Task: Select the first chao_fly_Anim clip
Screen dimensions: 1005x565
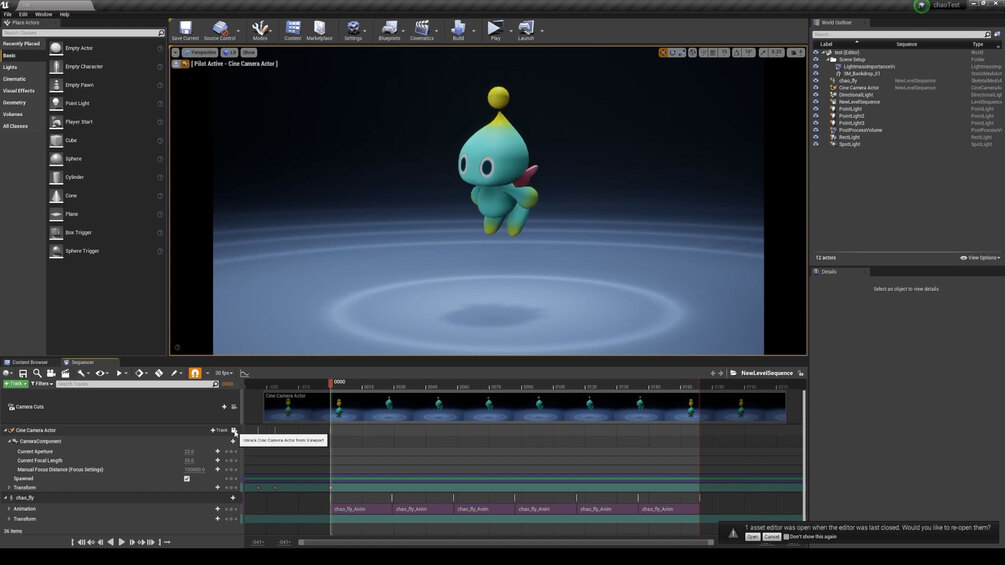Action: tap(361, 509)
